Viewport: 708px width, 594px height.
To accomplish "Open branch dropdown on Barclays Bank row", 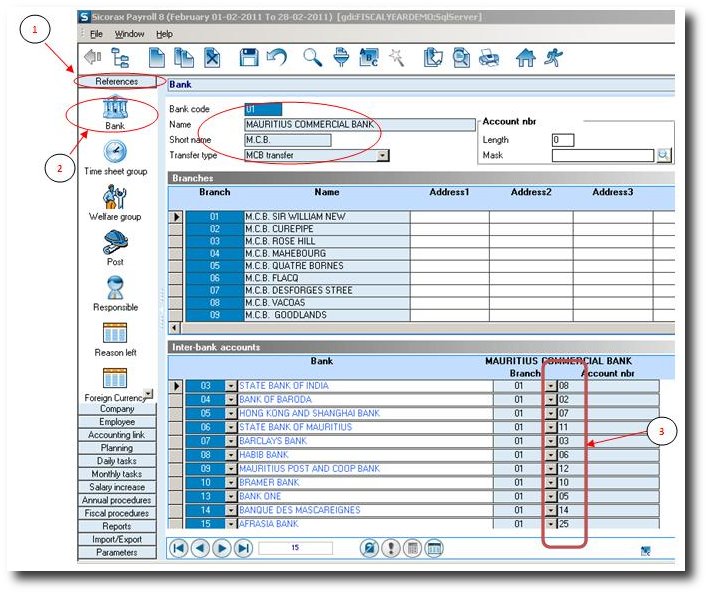I will tap(549, 441).
